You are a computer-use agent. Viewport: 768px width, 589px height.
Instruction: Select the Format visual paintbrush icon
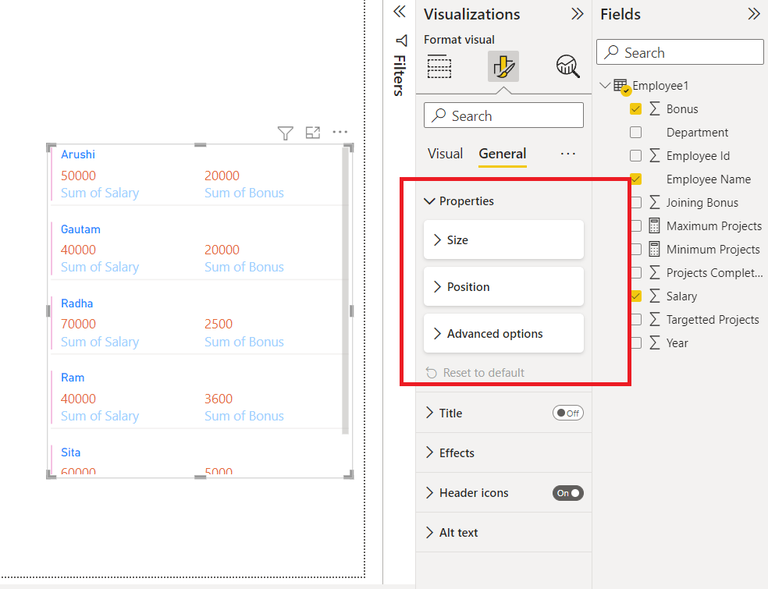[x=503, y=66]
